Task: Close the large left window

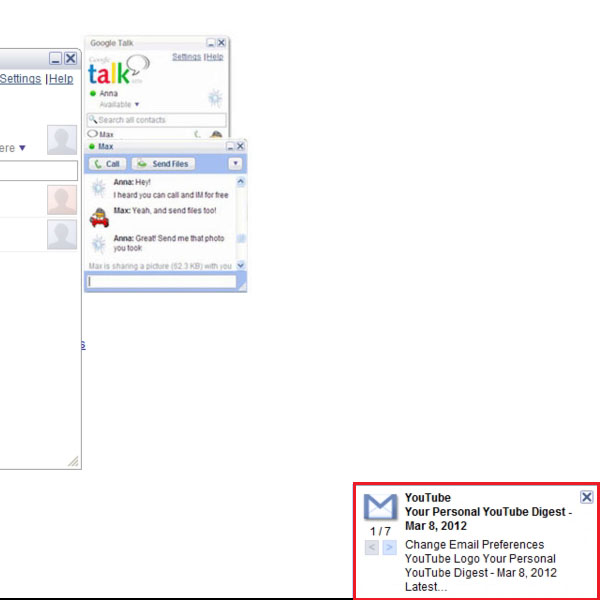Action: [70, 59]
